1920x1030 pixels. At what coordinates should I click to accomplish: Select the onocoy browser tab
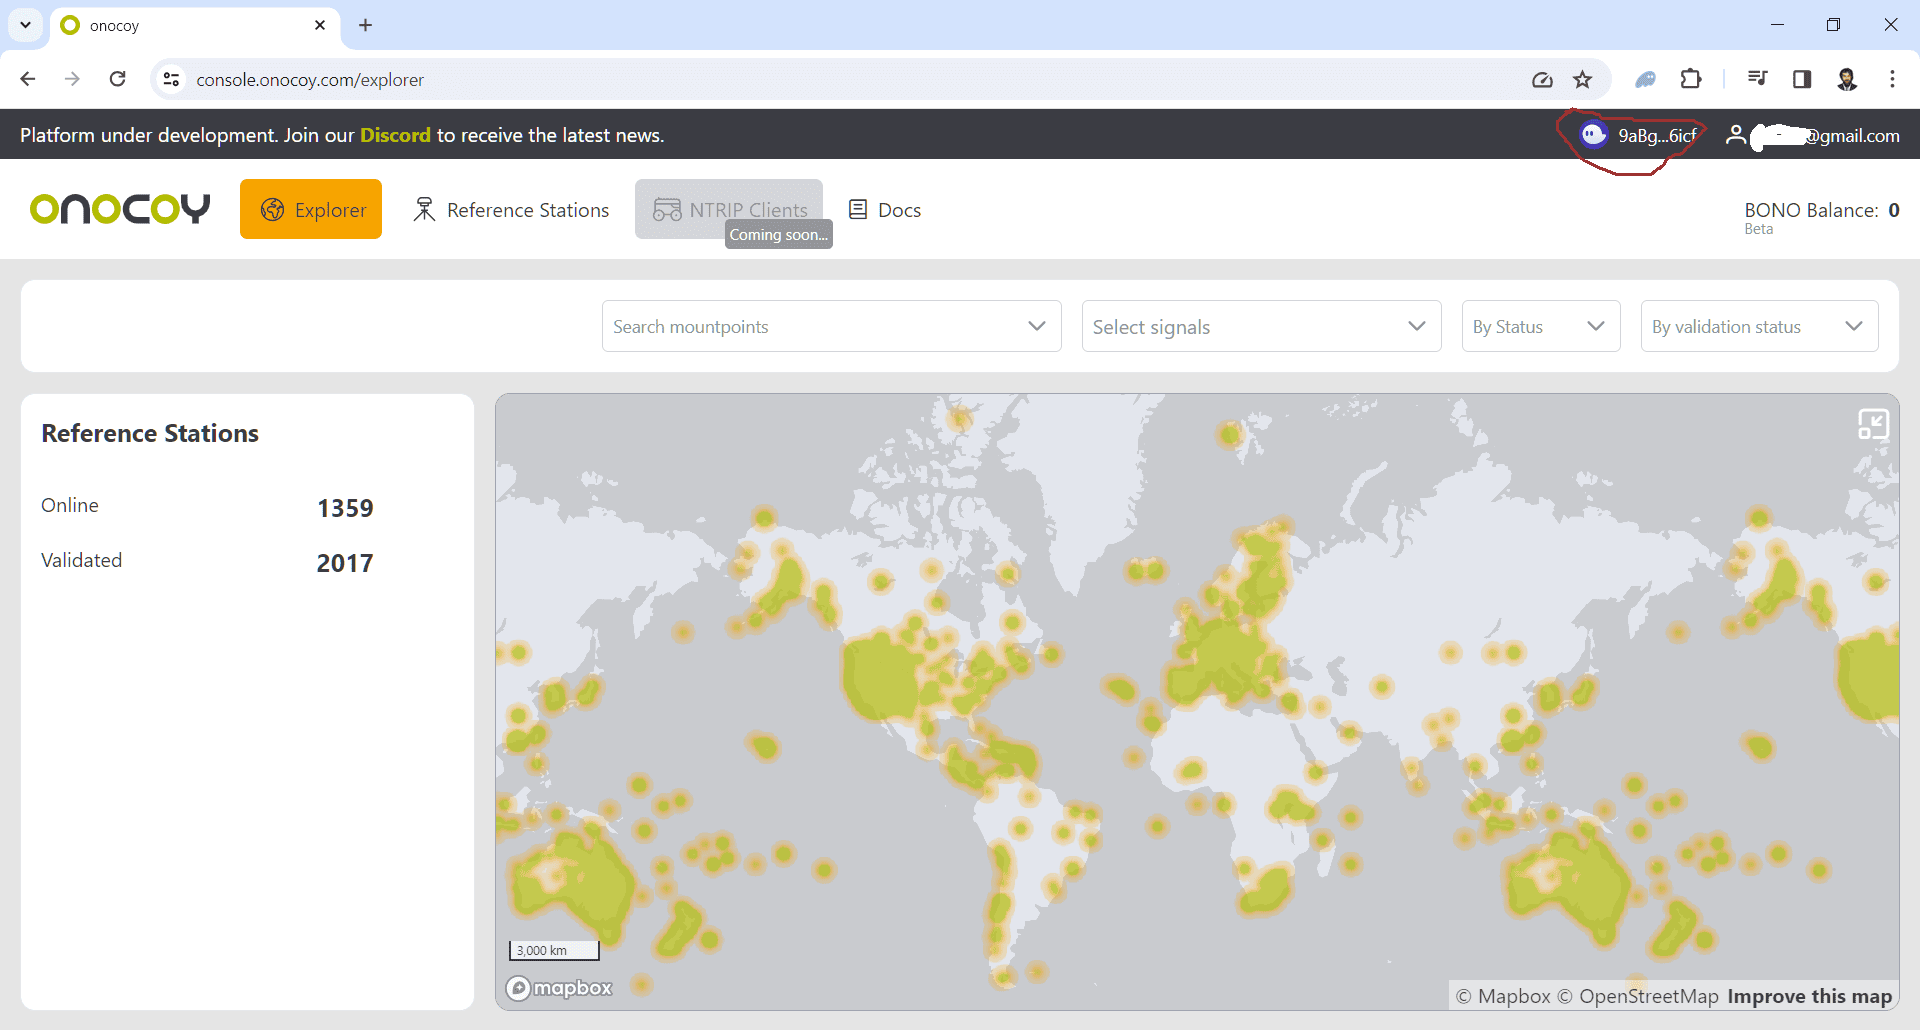[195, 26]
